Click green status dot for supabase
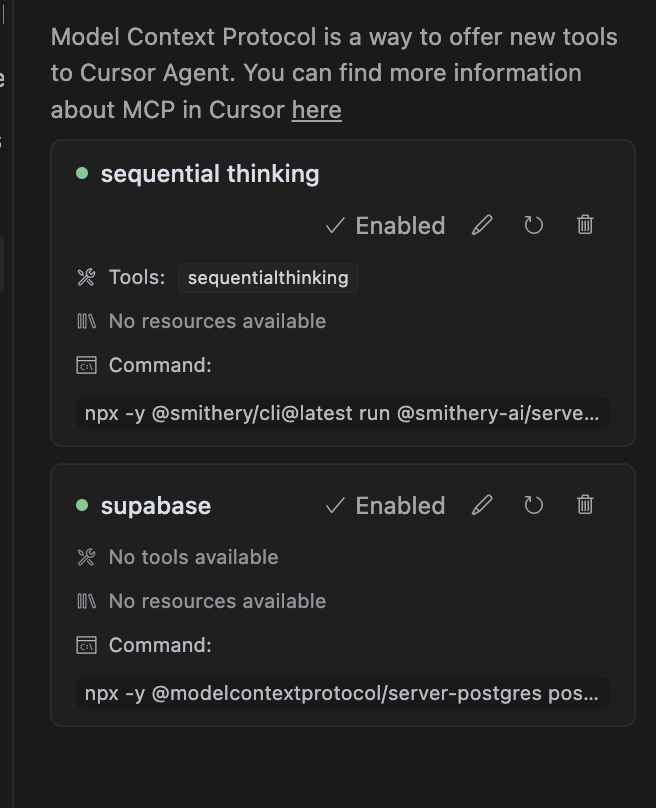 (82, 505)
